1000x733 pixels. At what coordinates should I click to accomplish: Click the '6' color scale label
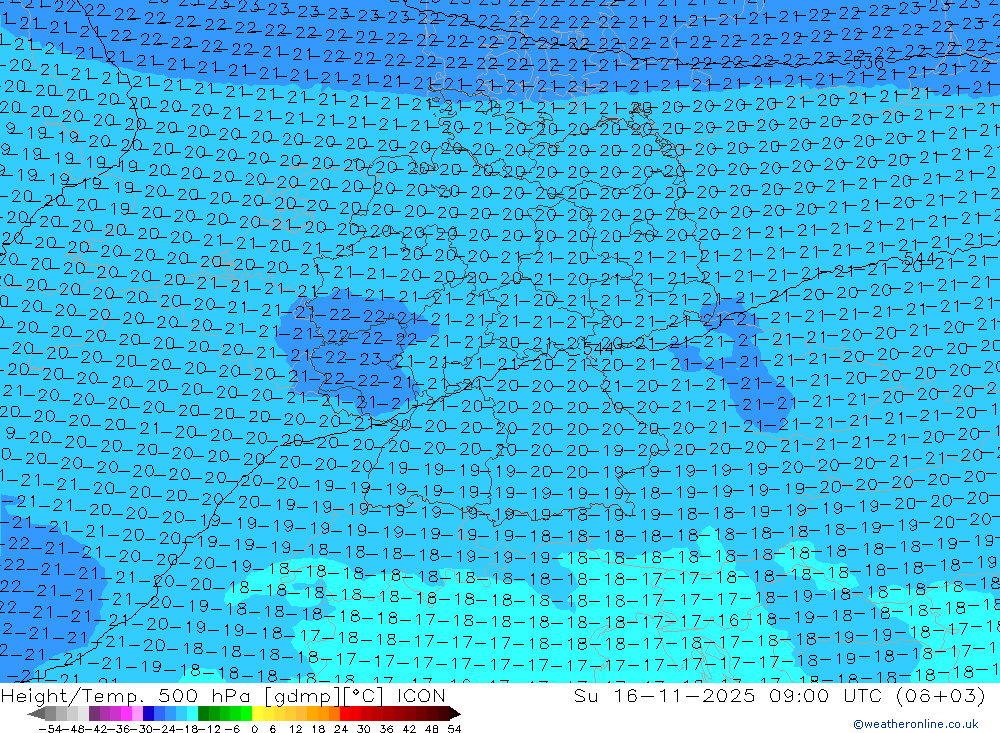[272, 729]
